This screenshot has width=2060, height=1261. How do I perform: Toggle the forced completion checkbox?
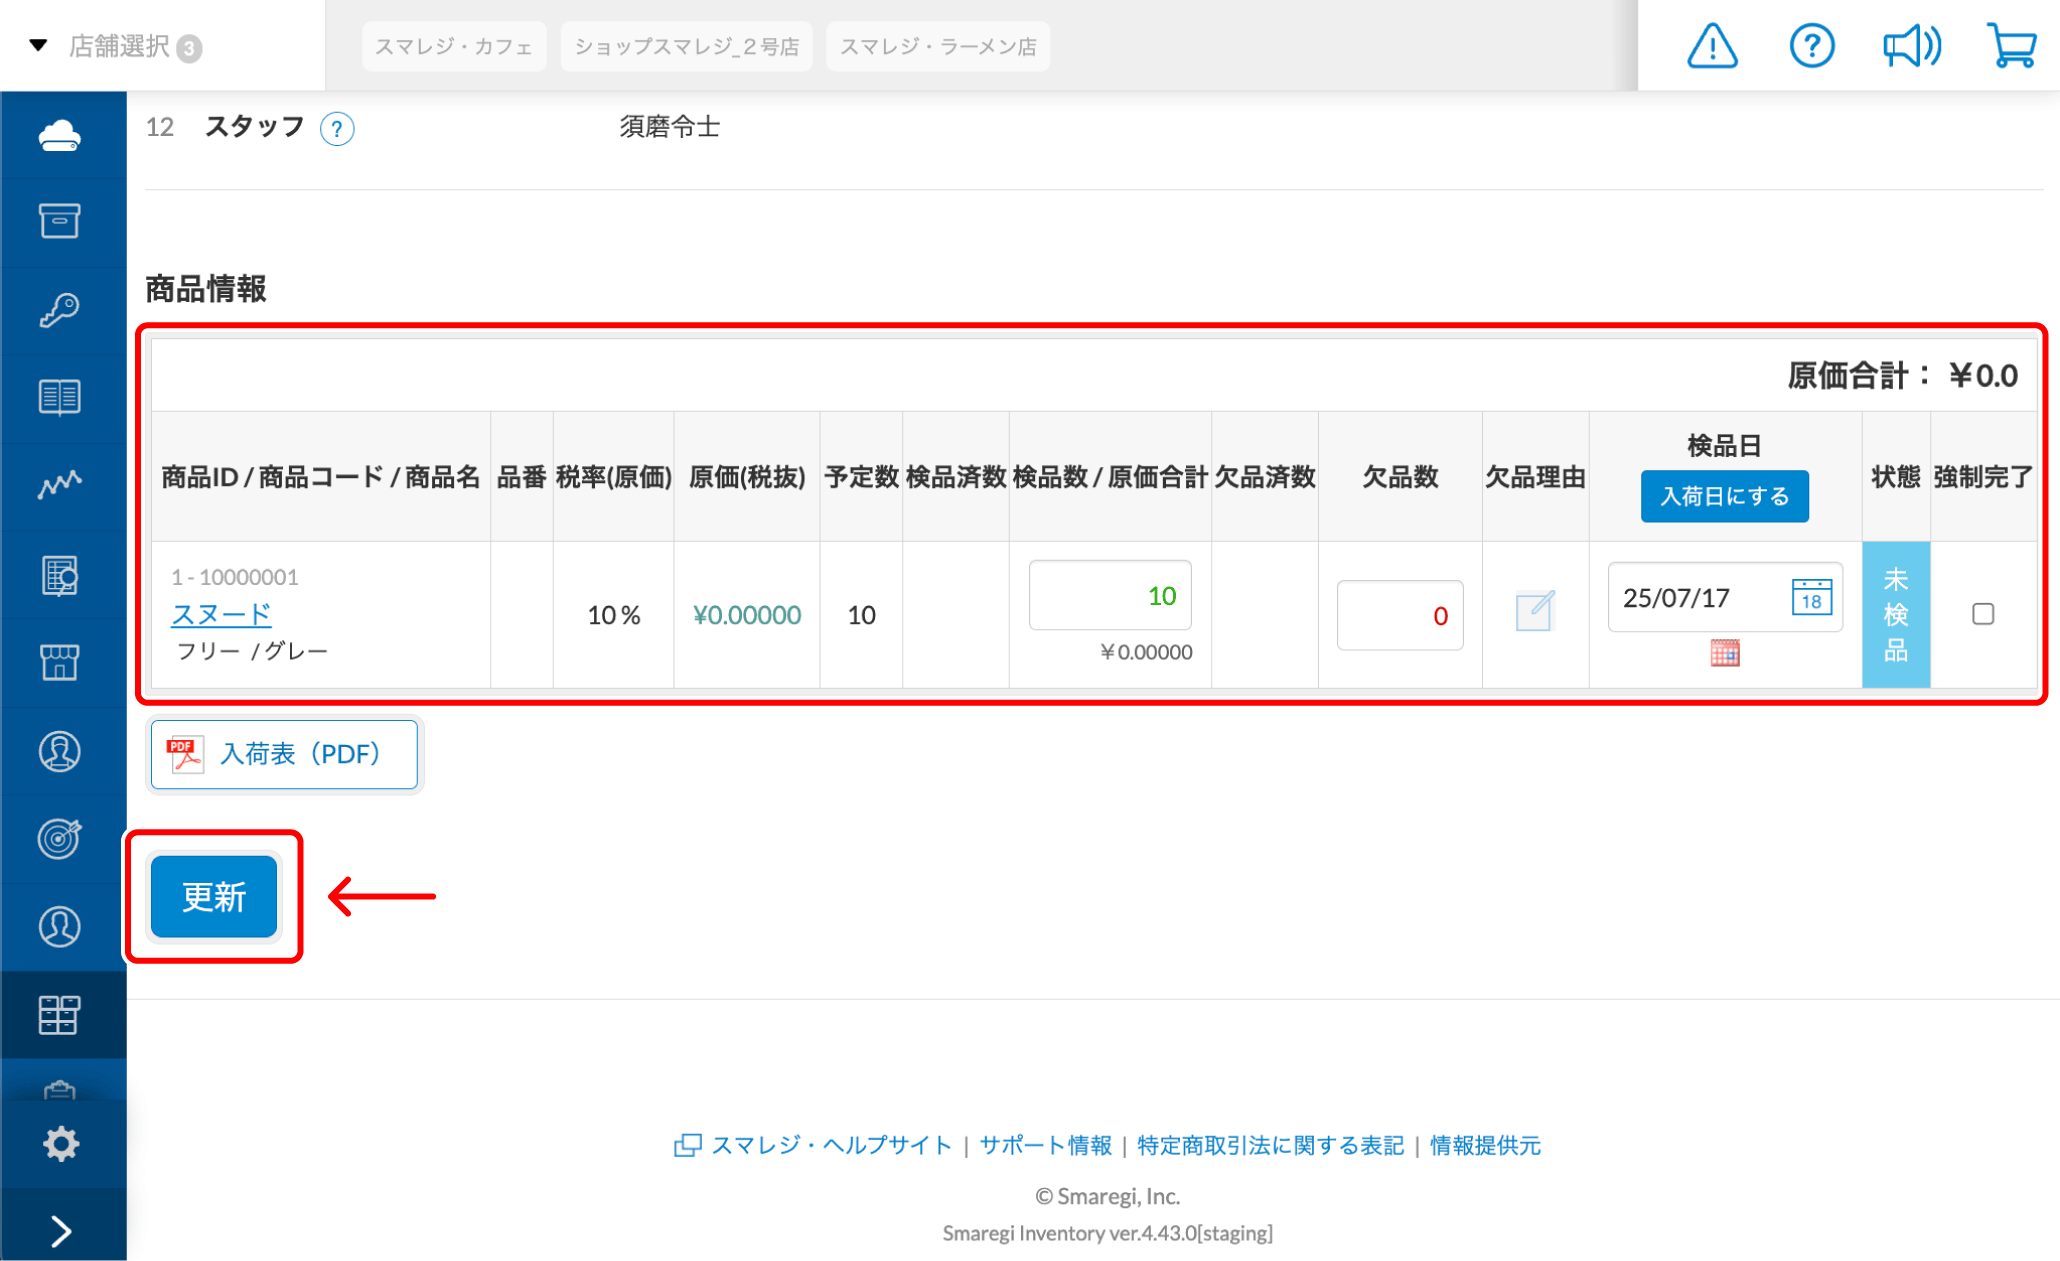point(1982,614)
